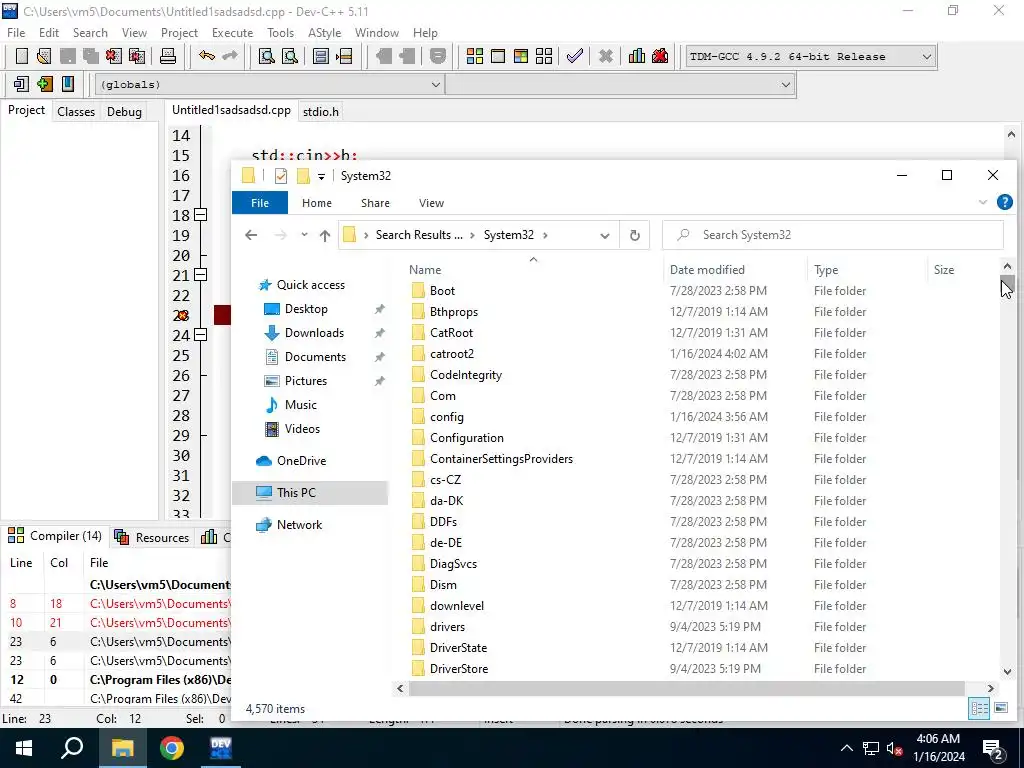
Task: Collapse the code fold at line 21
Action: pos(200,274)
